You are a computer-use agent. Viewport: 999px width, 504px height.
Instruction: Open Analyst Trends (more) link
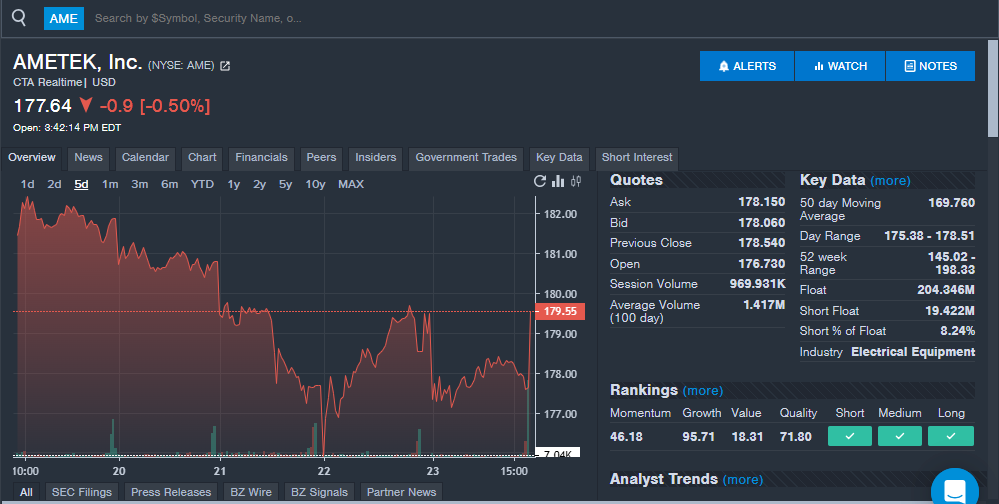743,479
